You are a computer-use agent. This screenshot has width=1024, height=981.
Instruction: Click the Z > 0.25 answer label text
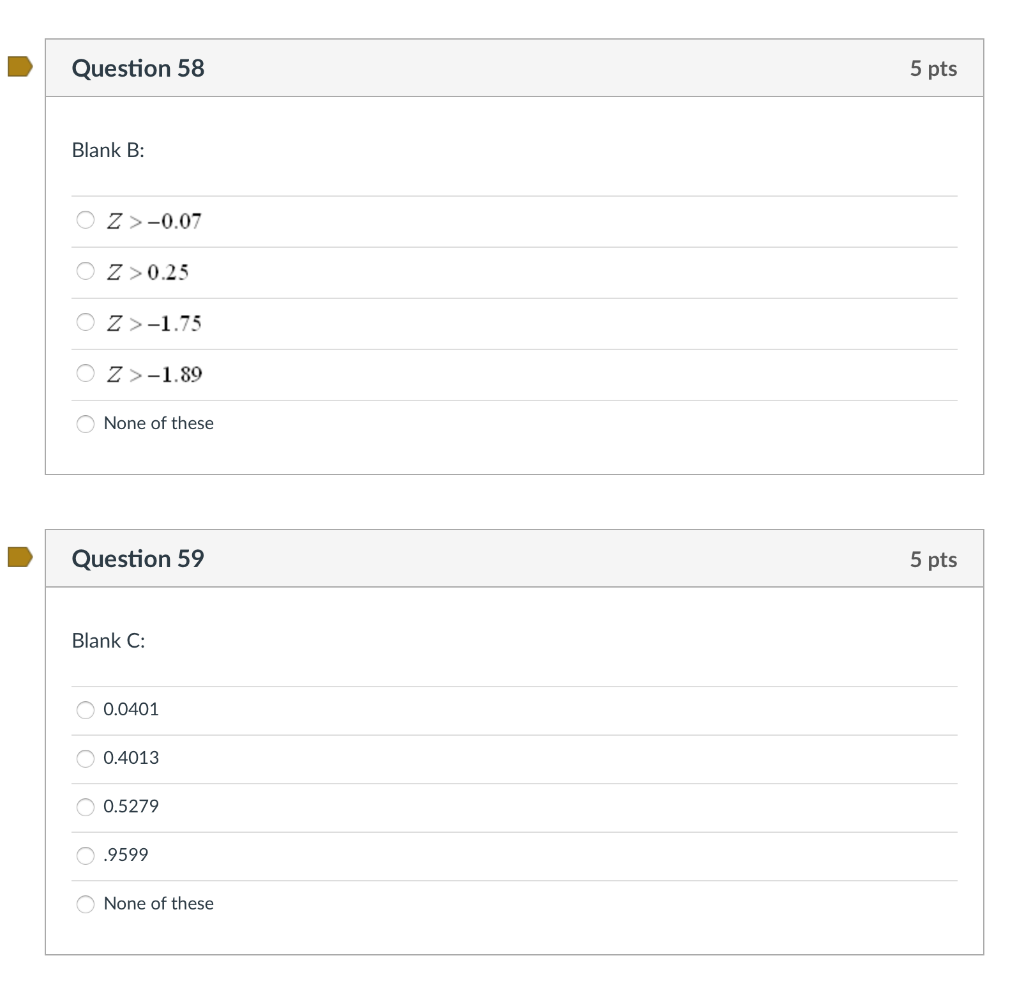pos(147,271)
